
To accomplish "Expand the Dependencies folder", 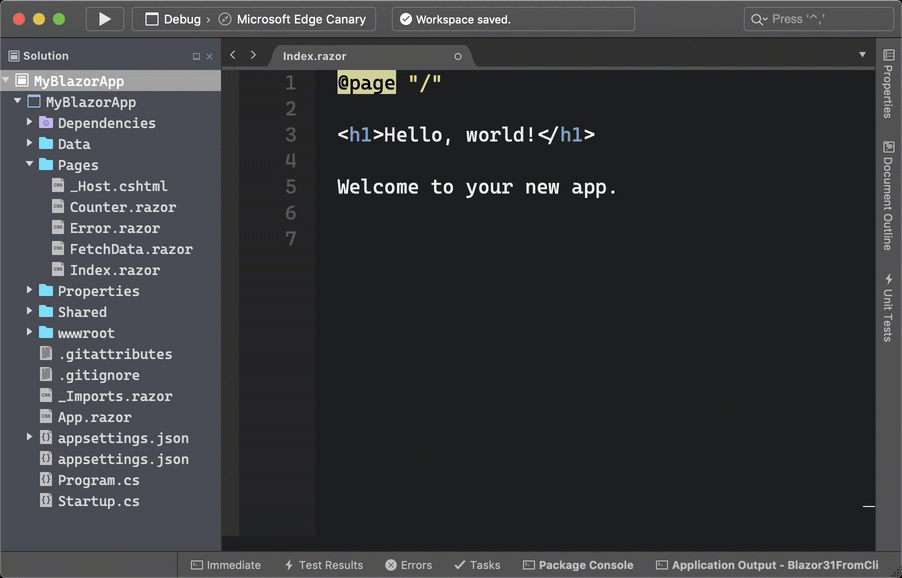I will tap(29, 122).
